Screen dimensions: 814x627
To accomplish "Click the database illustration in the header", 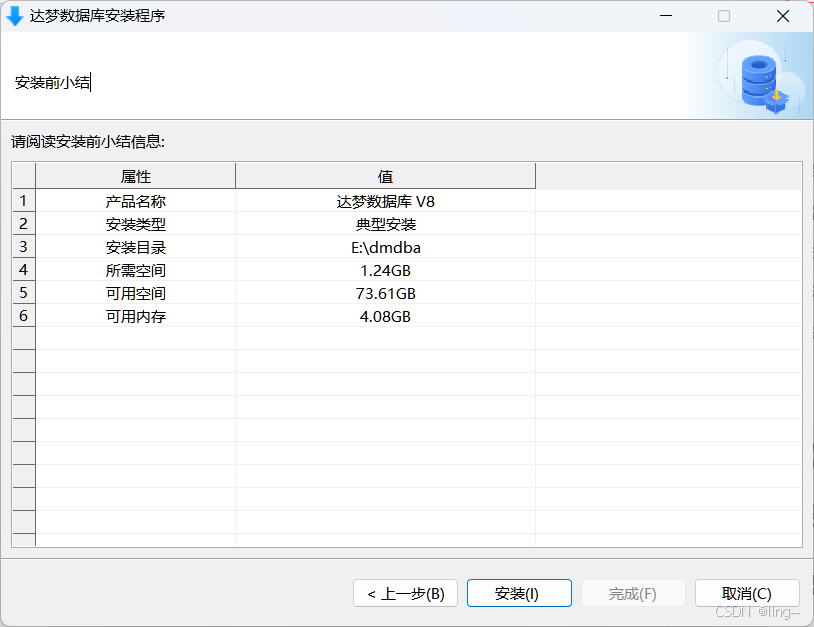I will 762,78.
